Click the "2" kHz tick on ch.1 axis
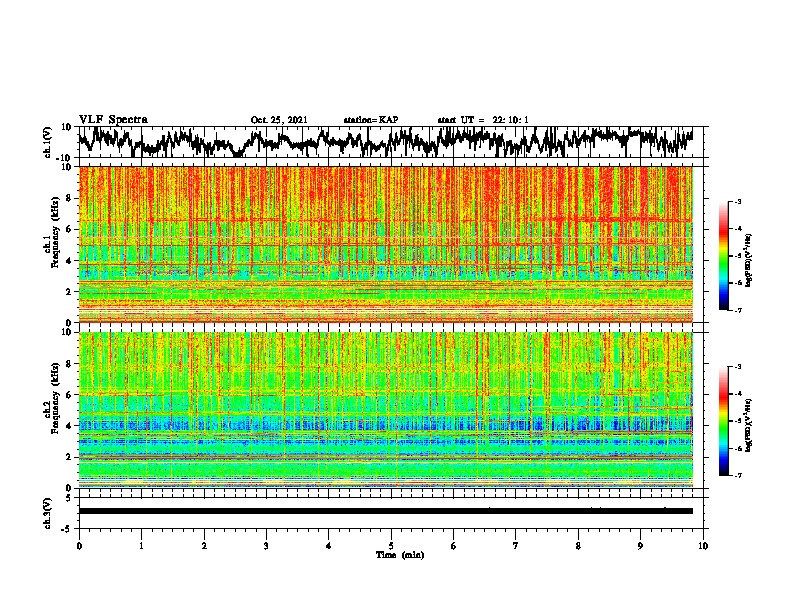The height and width of the screenshot is (612, 792). (70, 291)
